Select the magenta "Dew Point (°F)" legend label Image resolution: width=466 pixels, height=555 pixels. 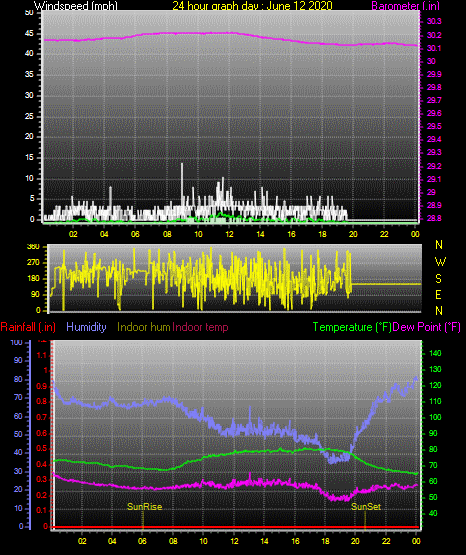tap(427, 327)
